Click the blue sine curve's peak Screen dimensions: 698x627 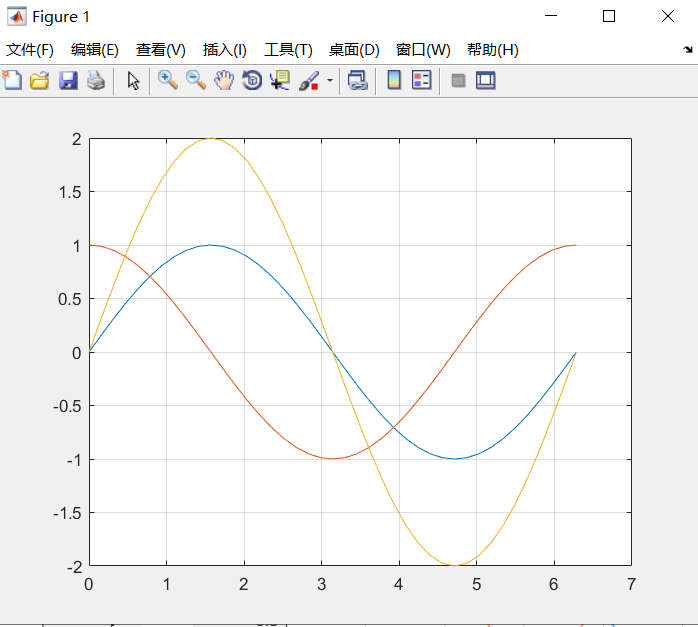click(211, 245)
